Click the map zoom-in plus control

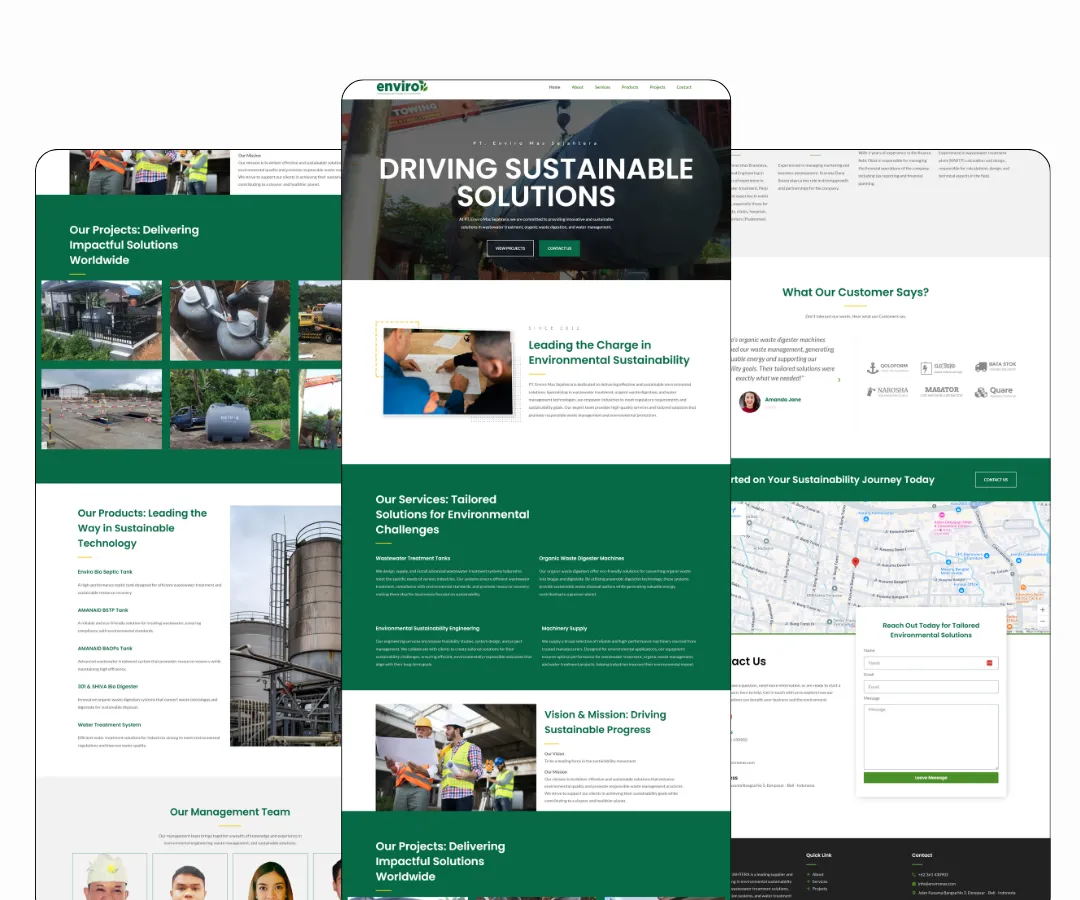coord(1042,610)
